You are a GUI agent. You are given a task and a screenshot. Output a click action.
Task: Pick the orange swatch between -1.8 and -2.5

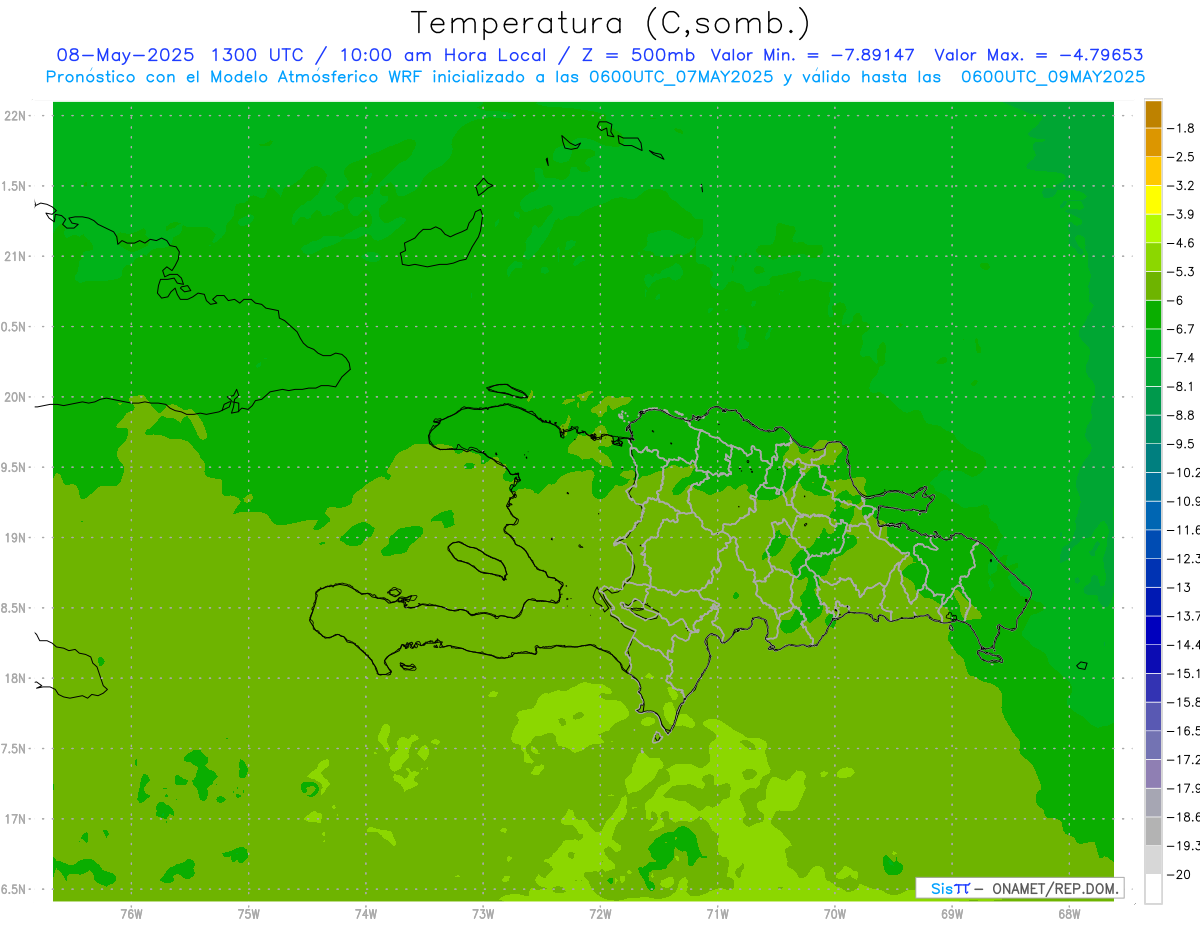pos(1153,143)
